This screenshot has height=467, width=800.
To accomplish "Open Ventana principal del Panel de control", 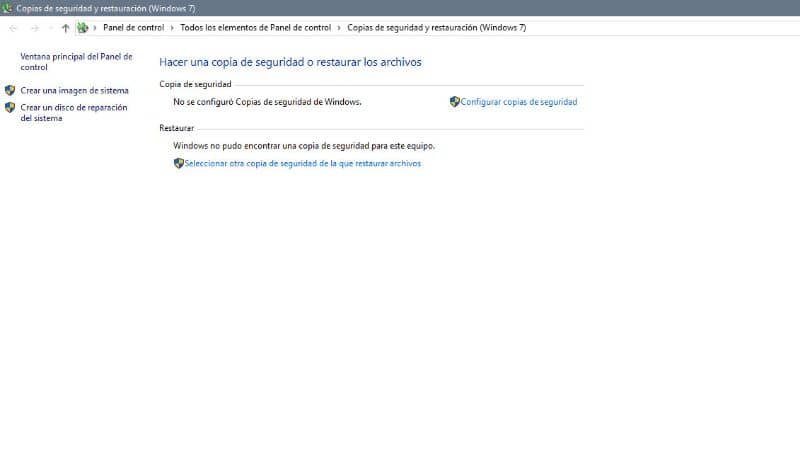I will [x=76, y=62].
